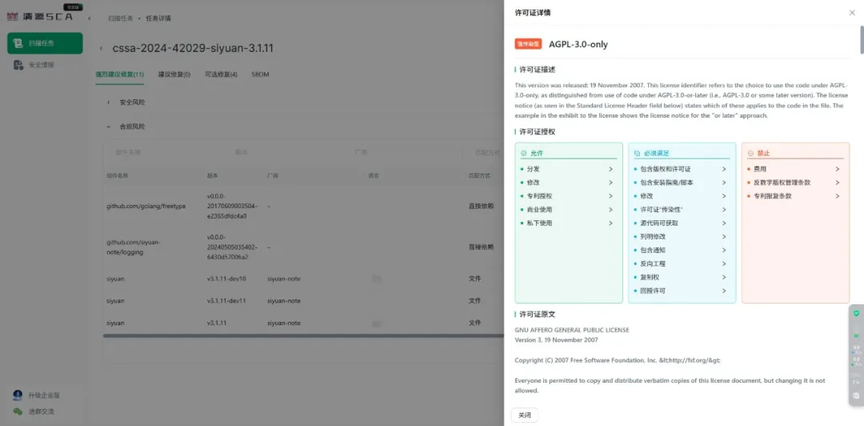Click the AGPL-3.0-only license title
Screen dimensions: 864x426
(578, 44)
